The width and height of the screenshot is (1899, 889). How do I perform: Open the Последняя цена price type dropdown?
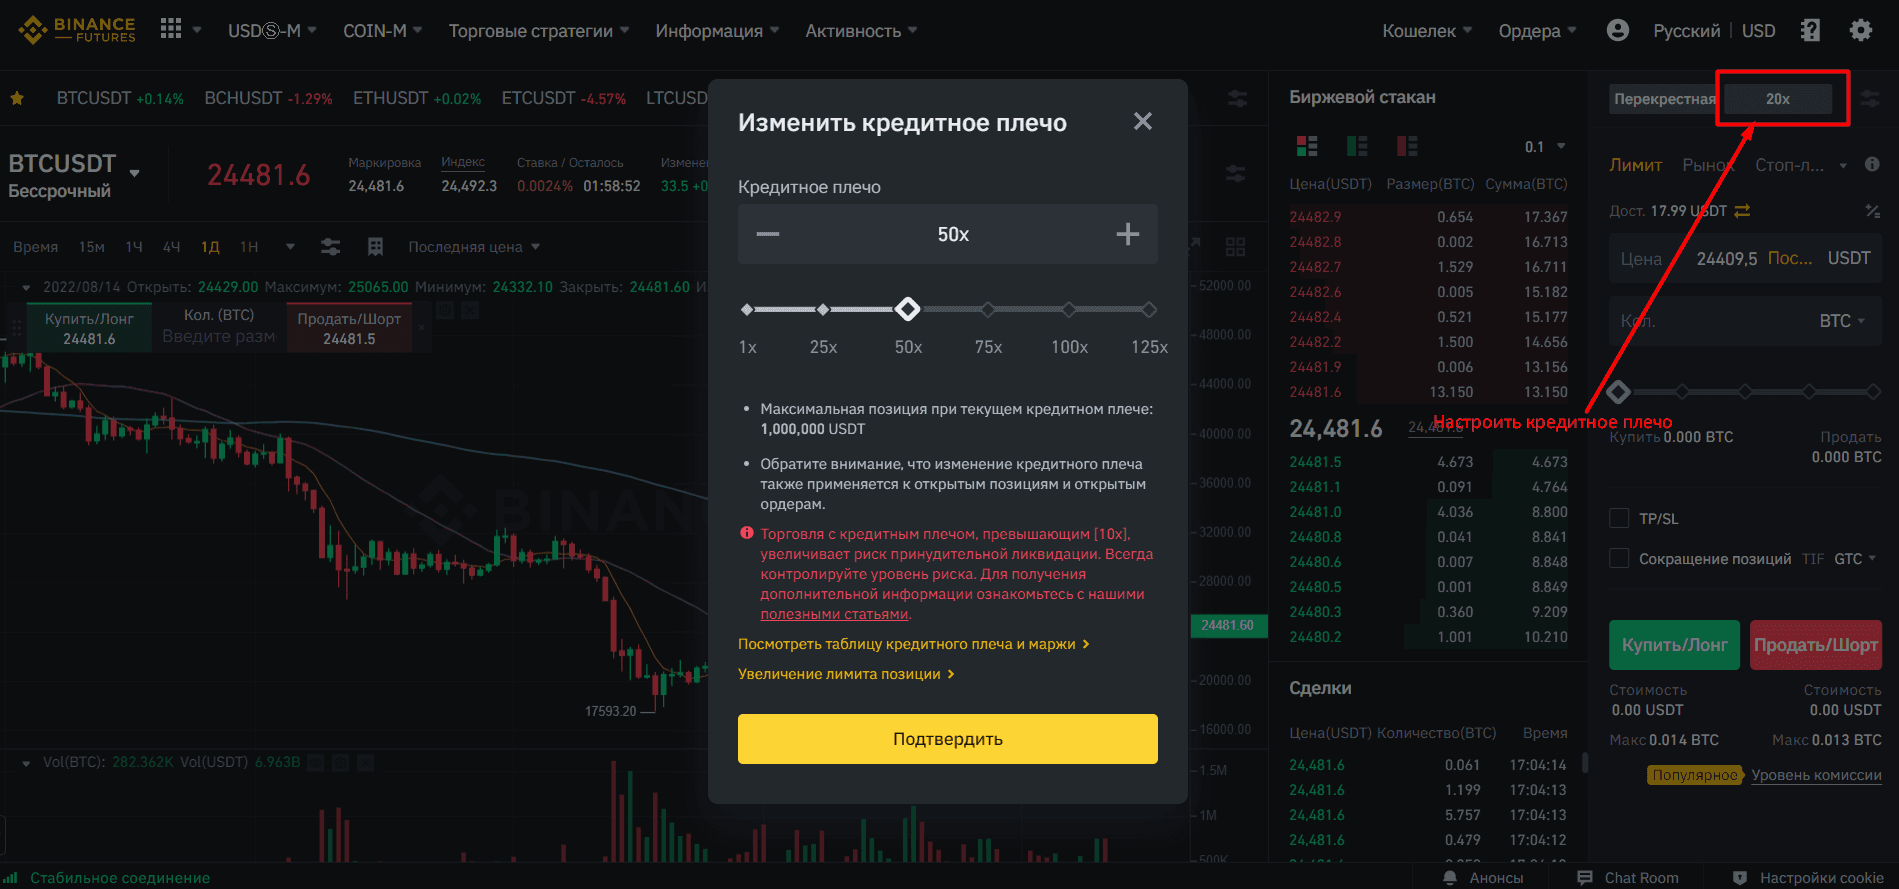pyautogui.click(x=474, y=246)
